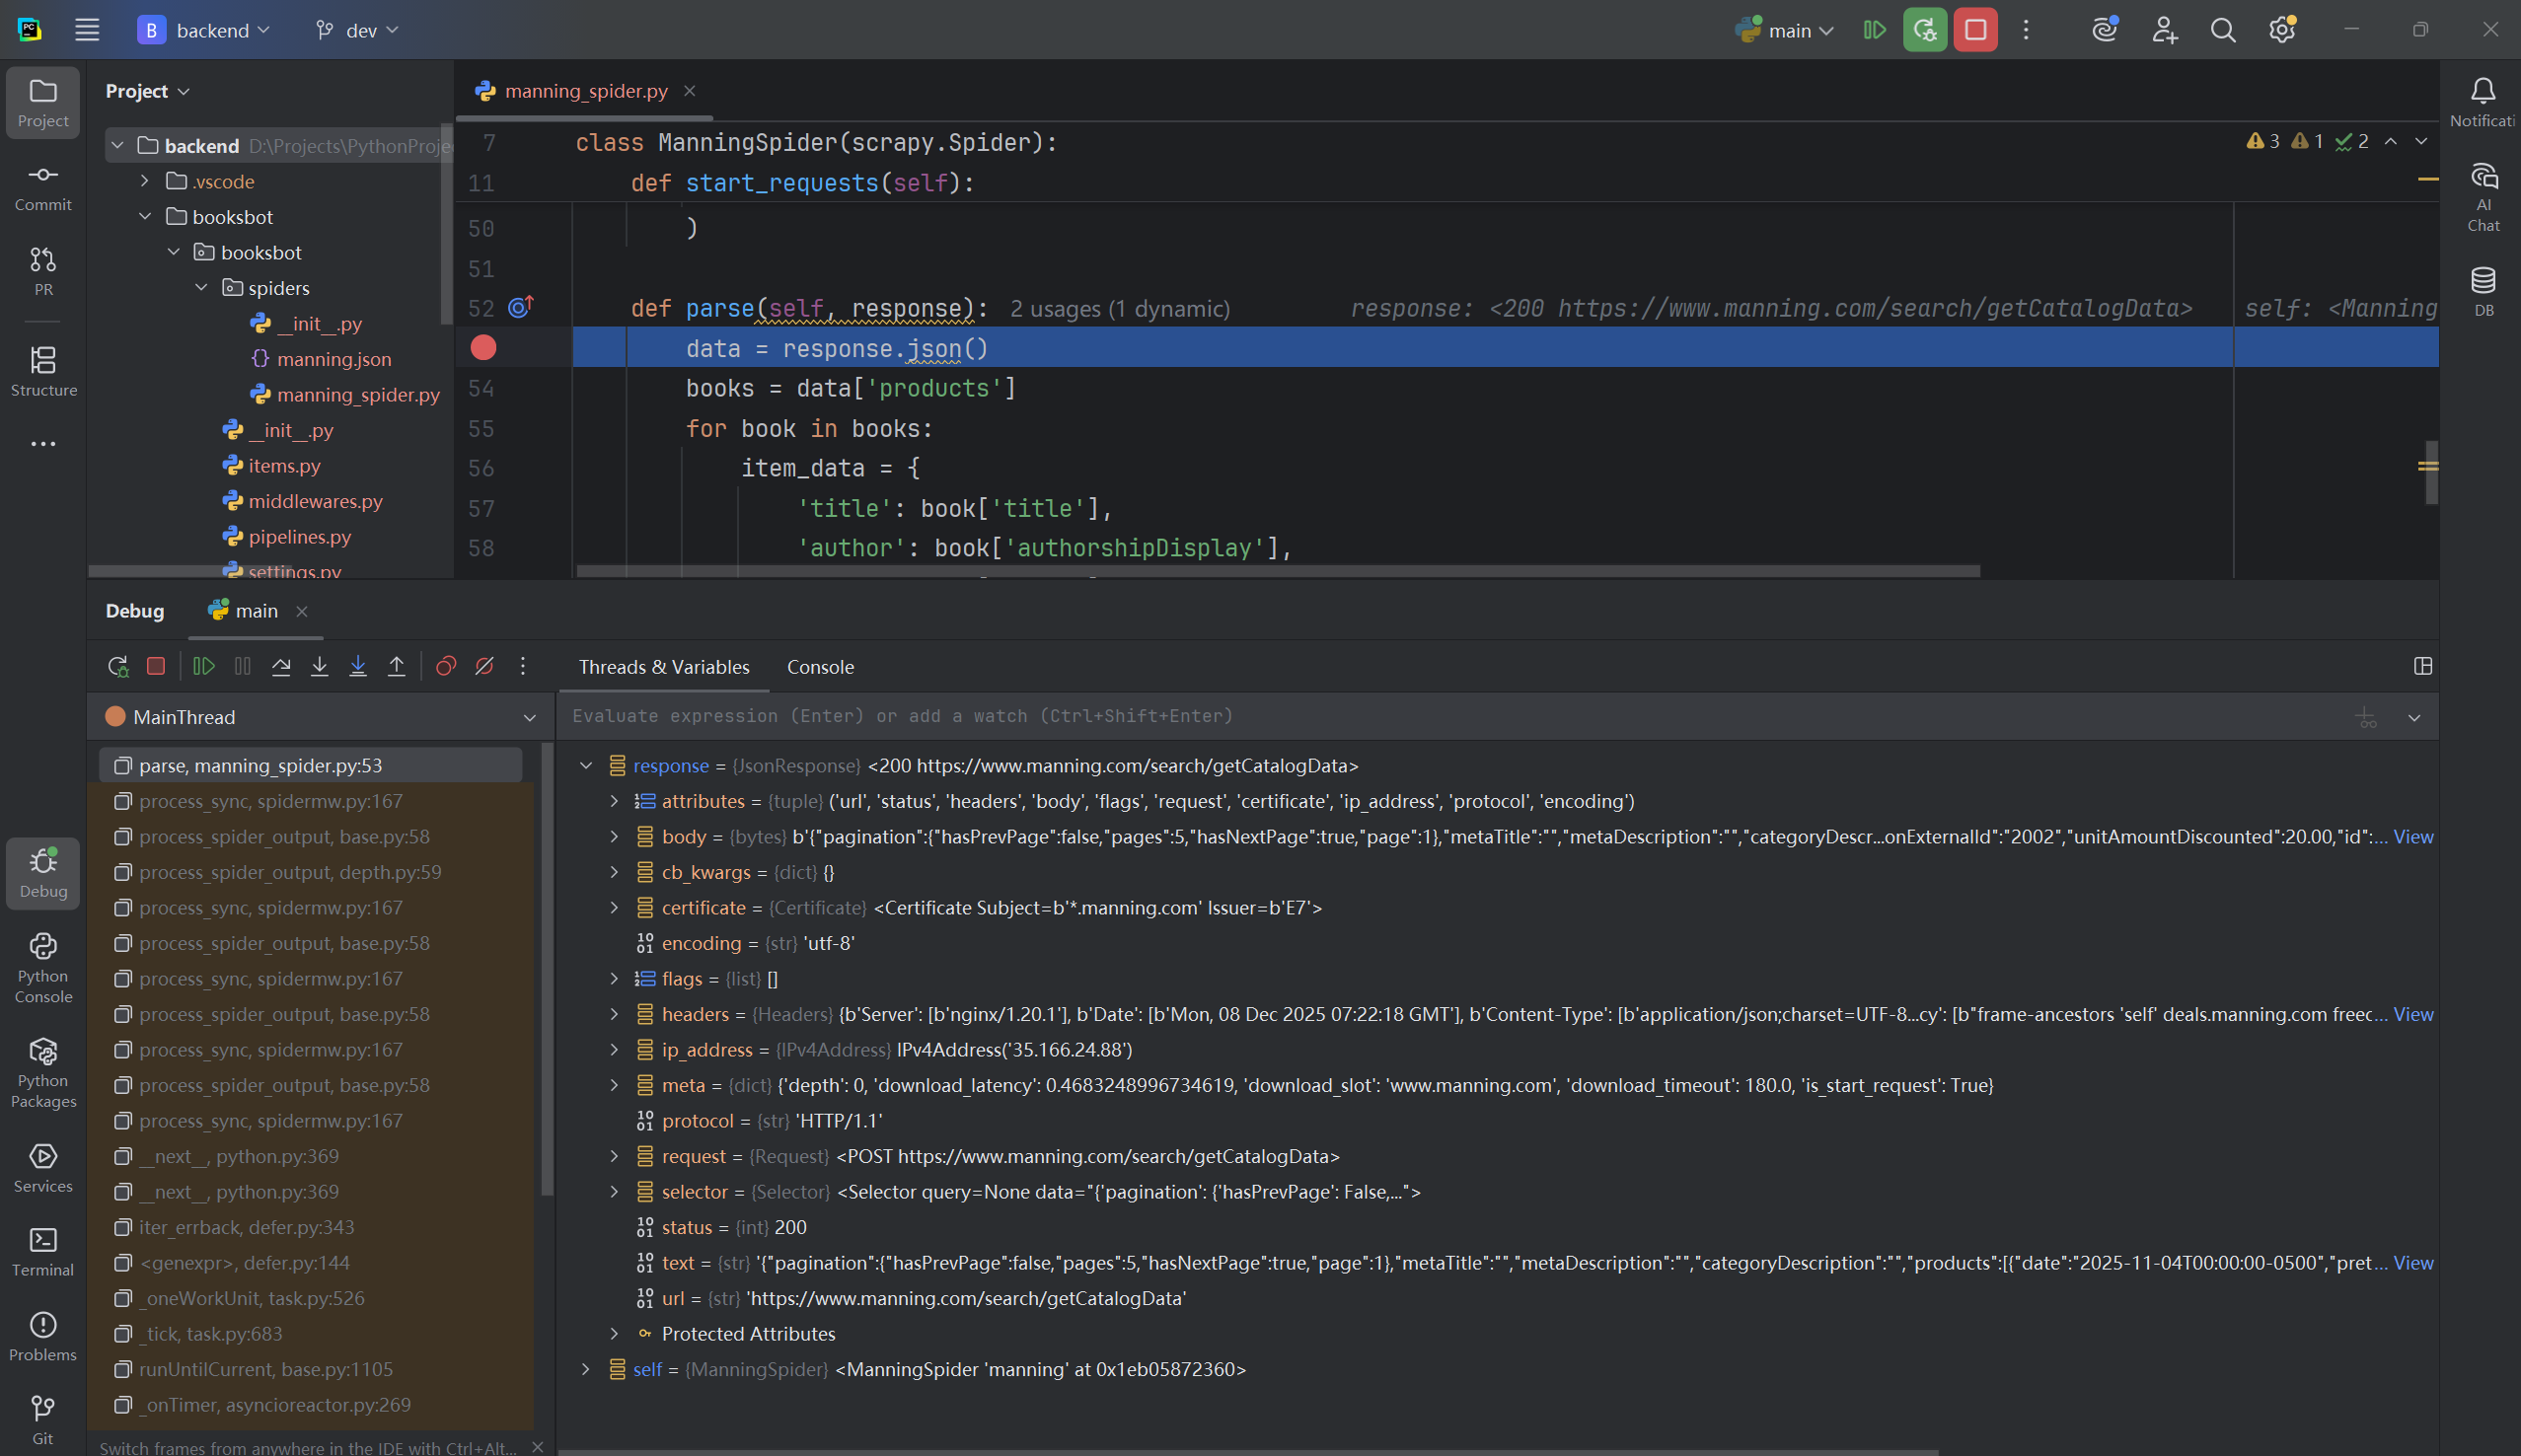Open the Terminal tool window
Screen dimensions: 2521x1456
click(43, 1252)
